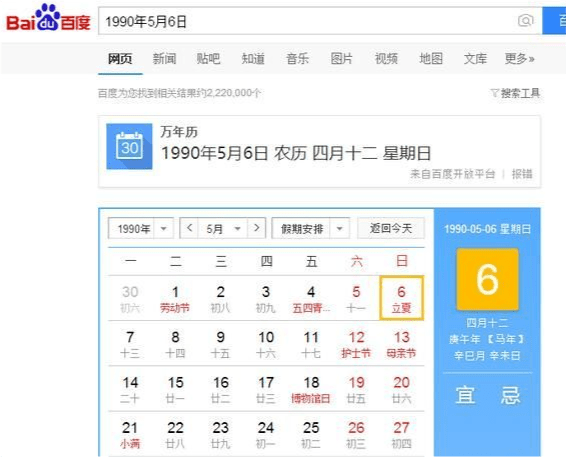Switch to the 图片 tab
Screen dimensions: 566x457
(x=341, y=58)
